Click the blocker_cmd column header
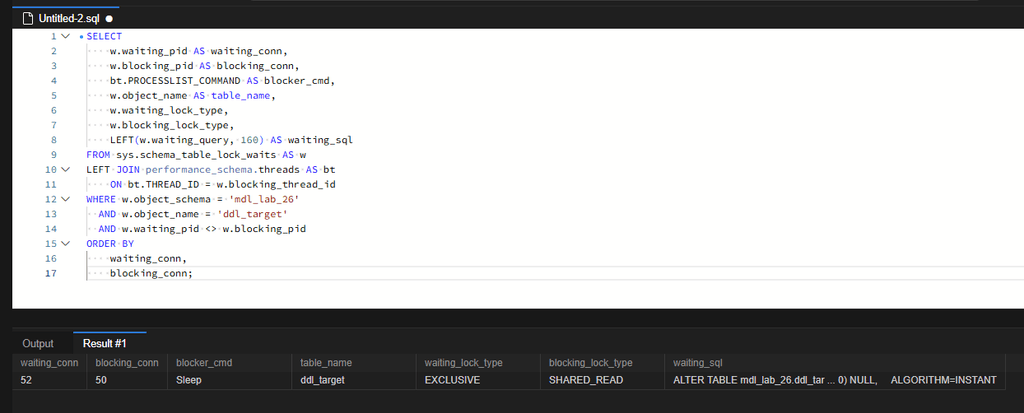The image size is (1024, 413). click(230, 363)
